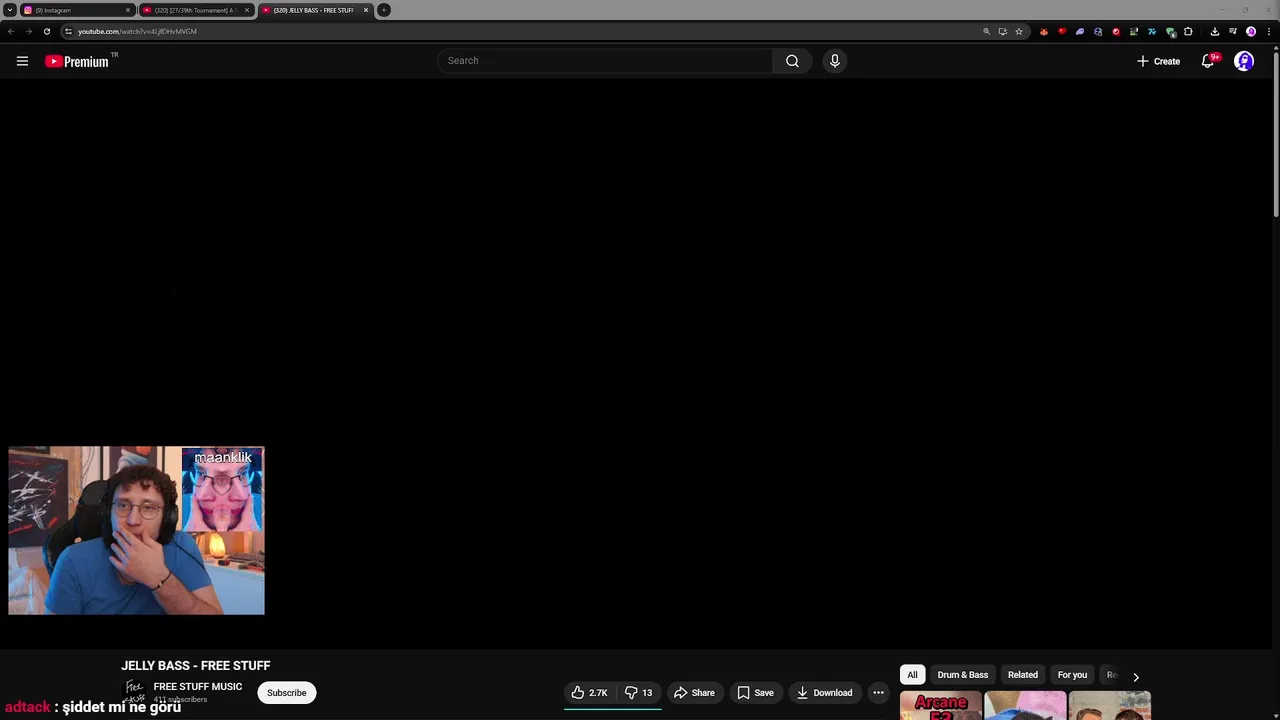Expand the tab search dropdown
The width and height of the screenshot is (1280, 720).
[x=9, y=10]
